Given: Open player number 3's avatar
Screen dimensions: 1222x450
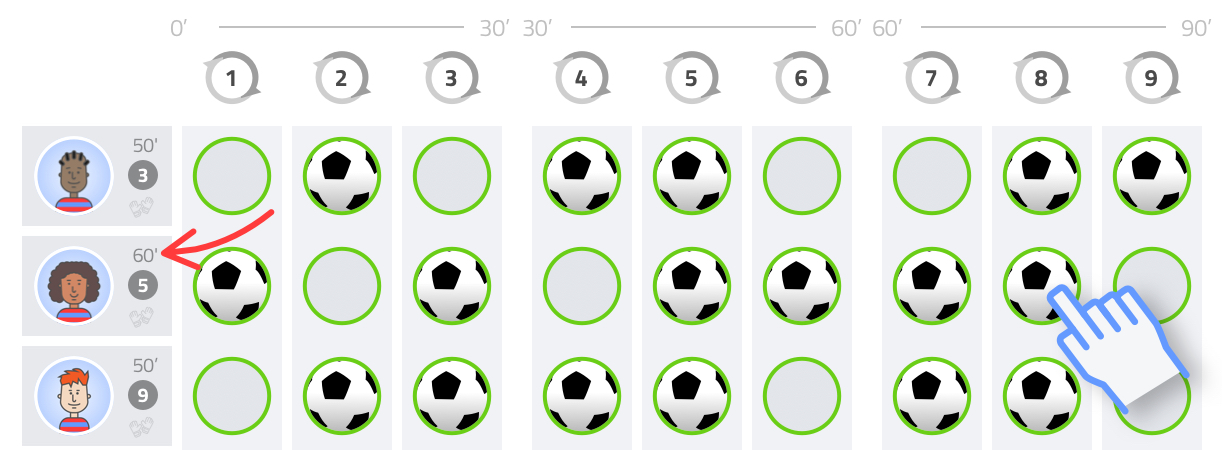Looking at the screenshot, I should tap(74, 176).
